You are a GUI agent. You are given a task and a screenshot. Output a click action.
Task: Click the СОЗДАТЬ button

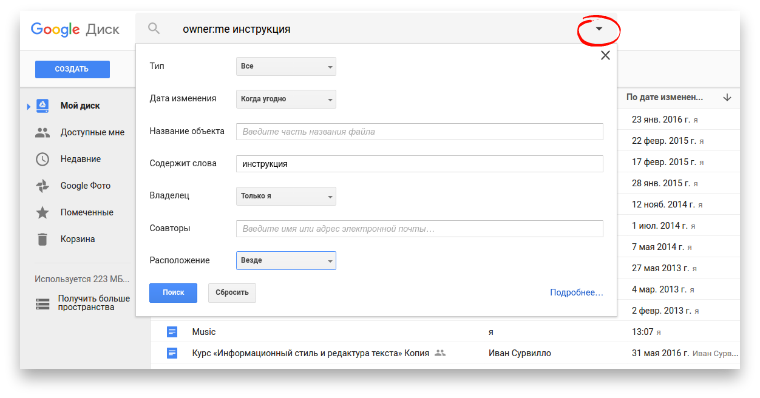click(72, 69)
